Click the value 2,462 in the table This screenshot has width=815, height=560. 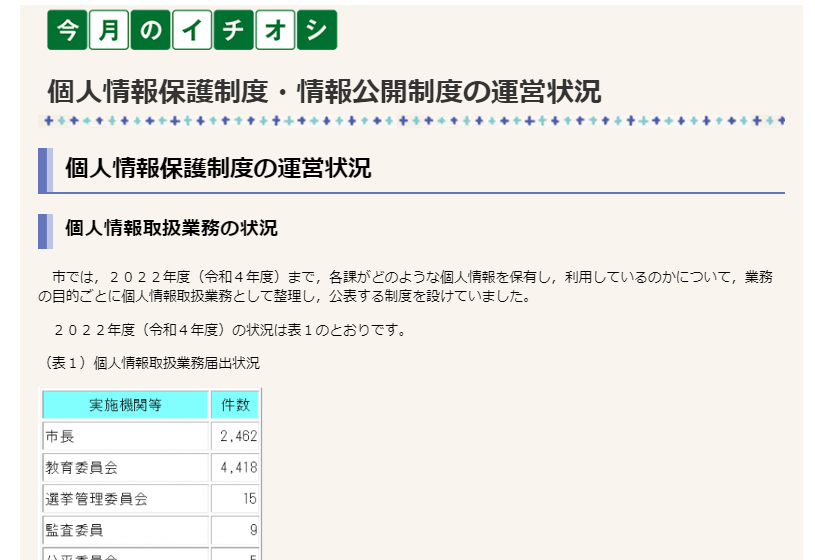point(239,436)
